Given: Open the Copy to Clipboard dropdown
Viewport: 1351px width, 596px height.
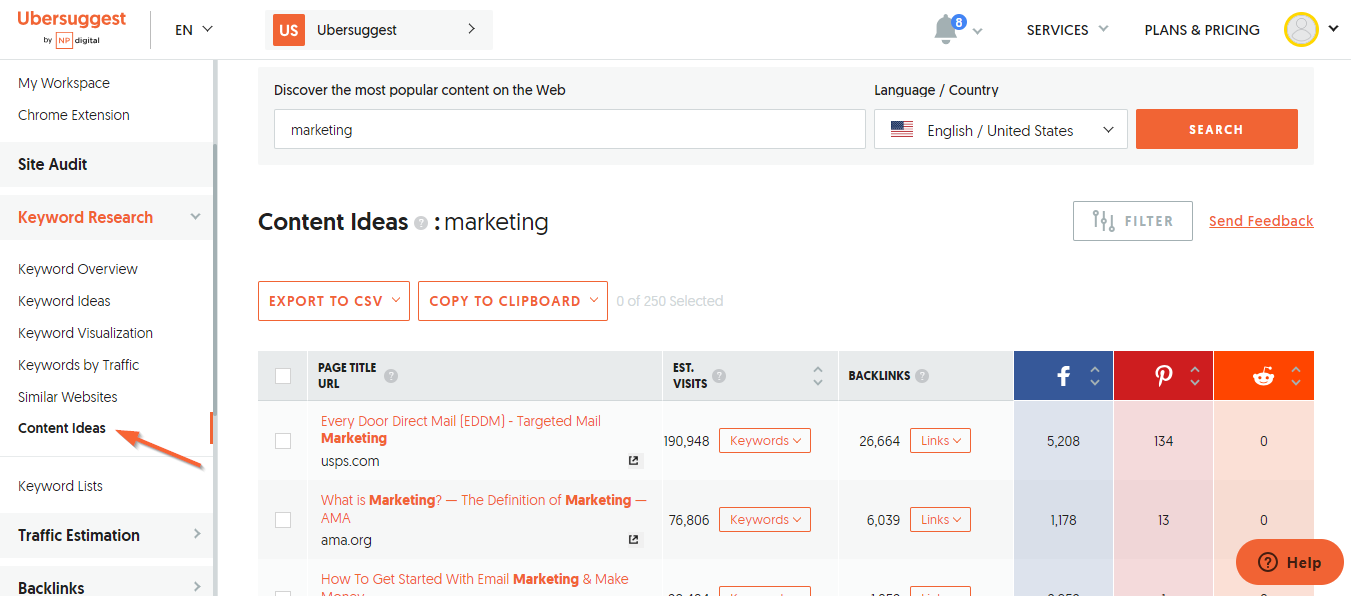Looking at the screenshot, I should (x=513, y=301).
